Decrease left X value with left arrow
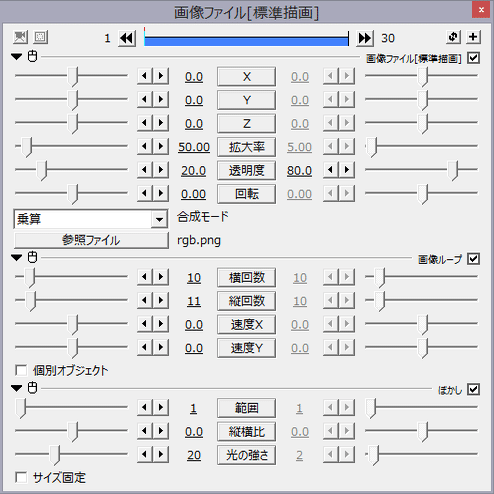494x494 pixels. coord(145,76)
